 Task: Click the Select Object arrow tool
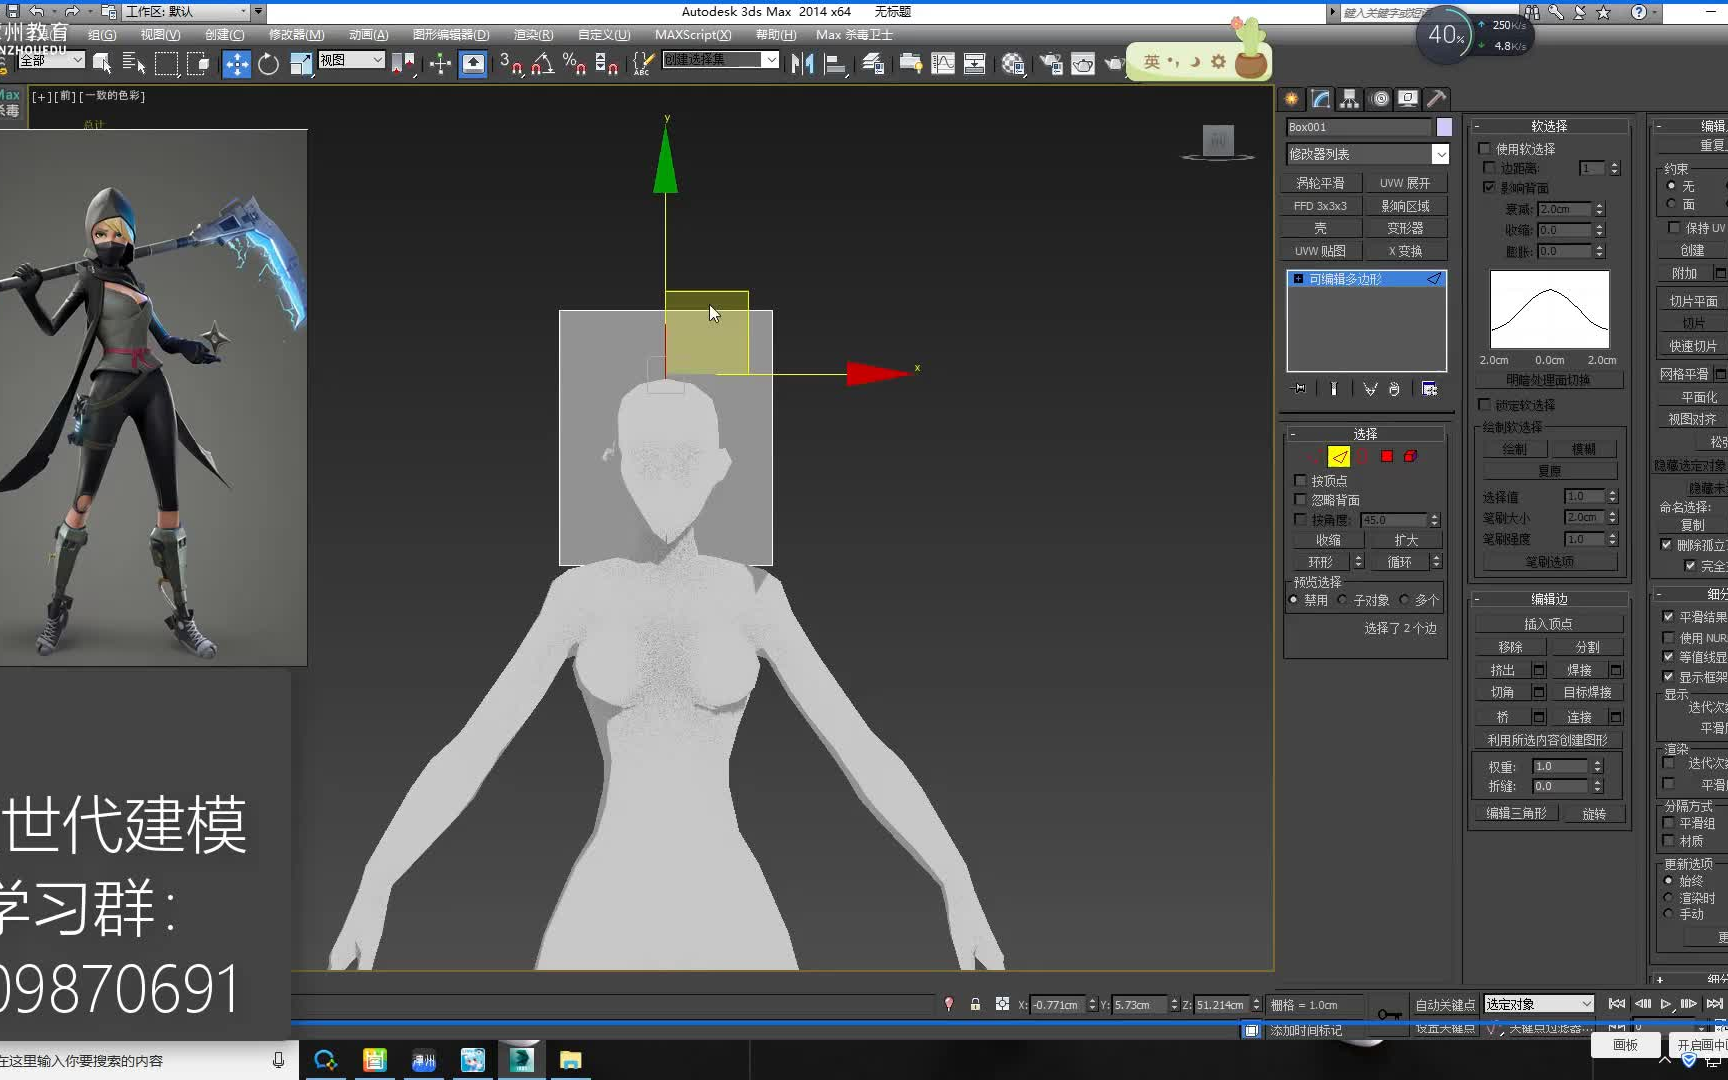[x=102, y=64]
